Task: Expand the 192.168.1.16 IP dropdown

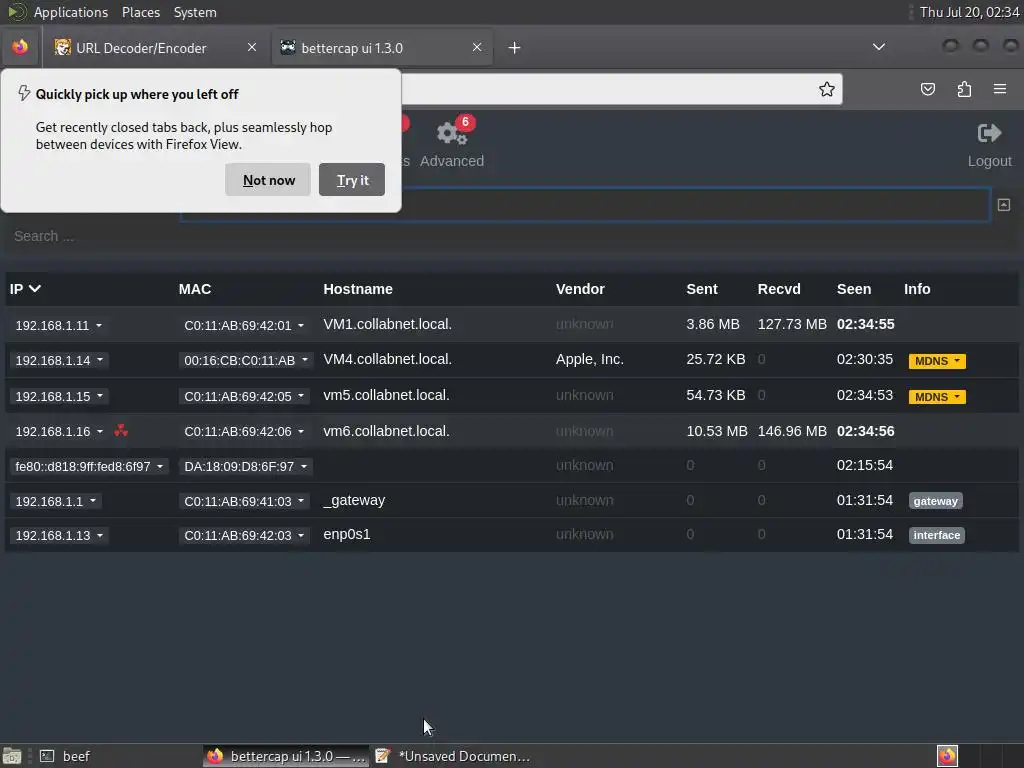Action: pyautogui.click(x=59, y=431)
